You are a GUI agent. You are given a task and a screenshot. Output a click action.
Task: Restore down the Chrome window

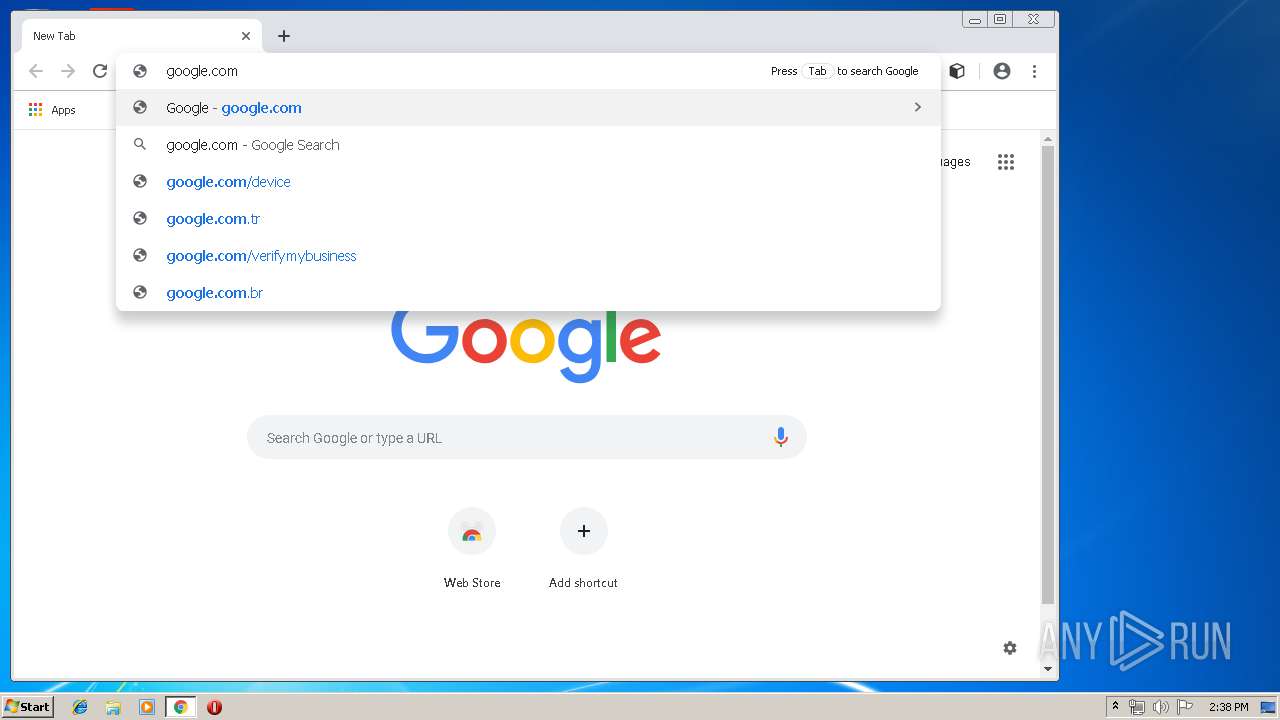pos(1000,19)
